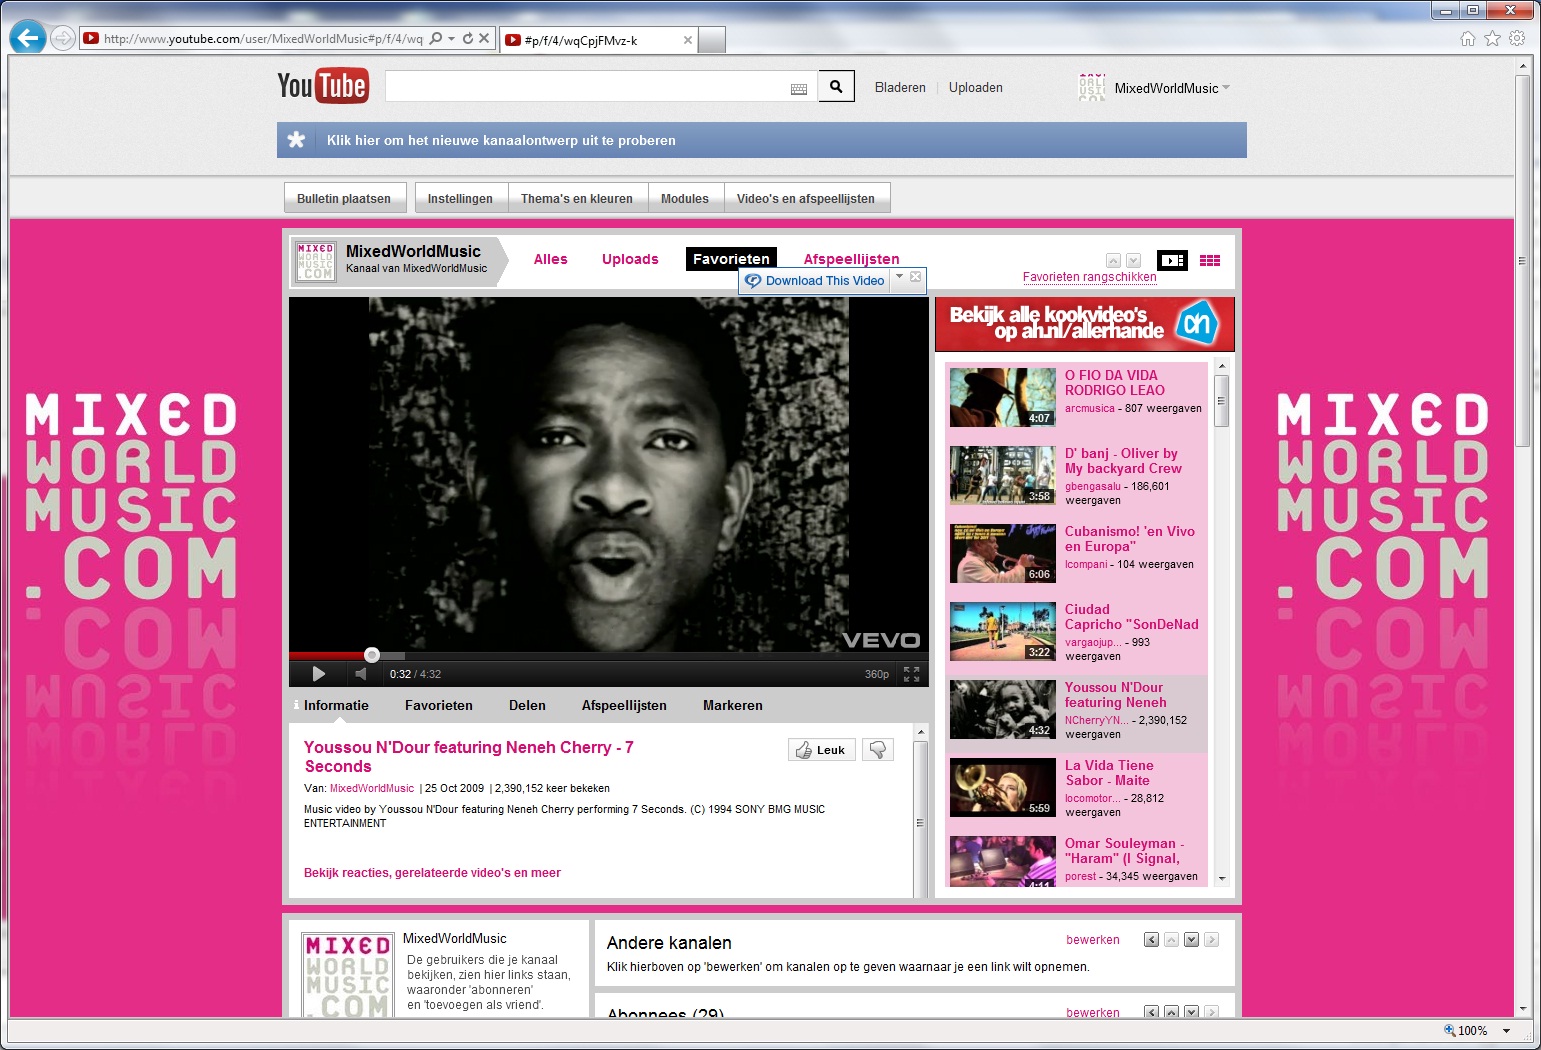Select the Favorieten channel tab
This screenshot has width=1541, height=1050.
[731, 259]
